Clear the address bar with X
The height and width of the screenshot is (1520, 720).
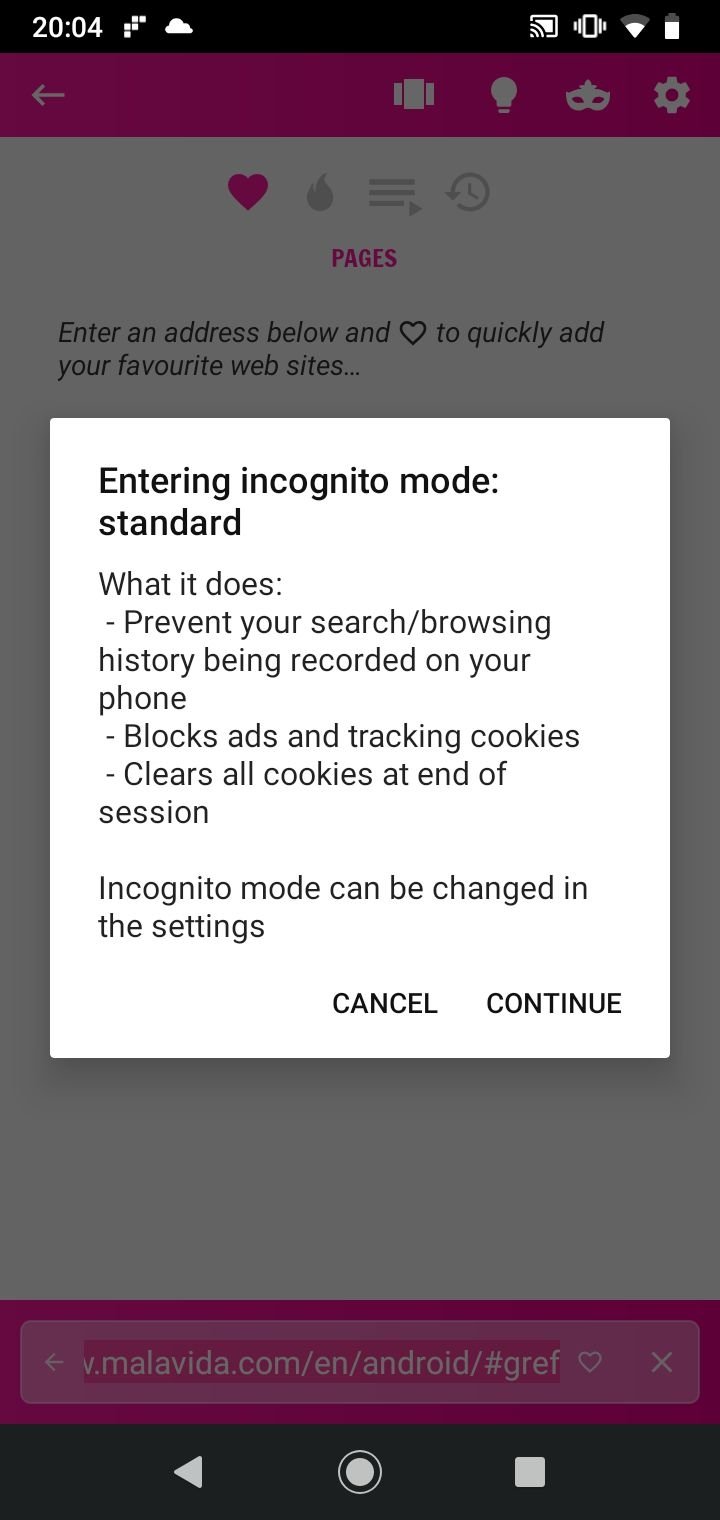(x=662, y=1362)
